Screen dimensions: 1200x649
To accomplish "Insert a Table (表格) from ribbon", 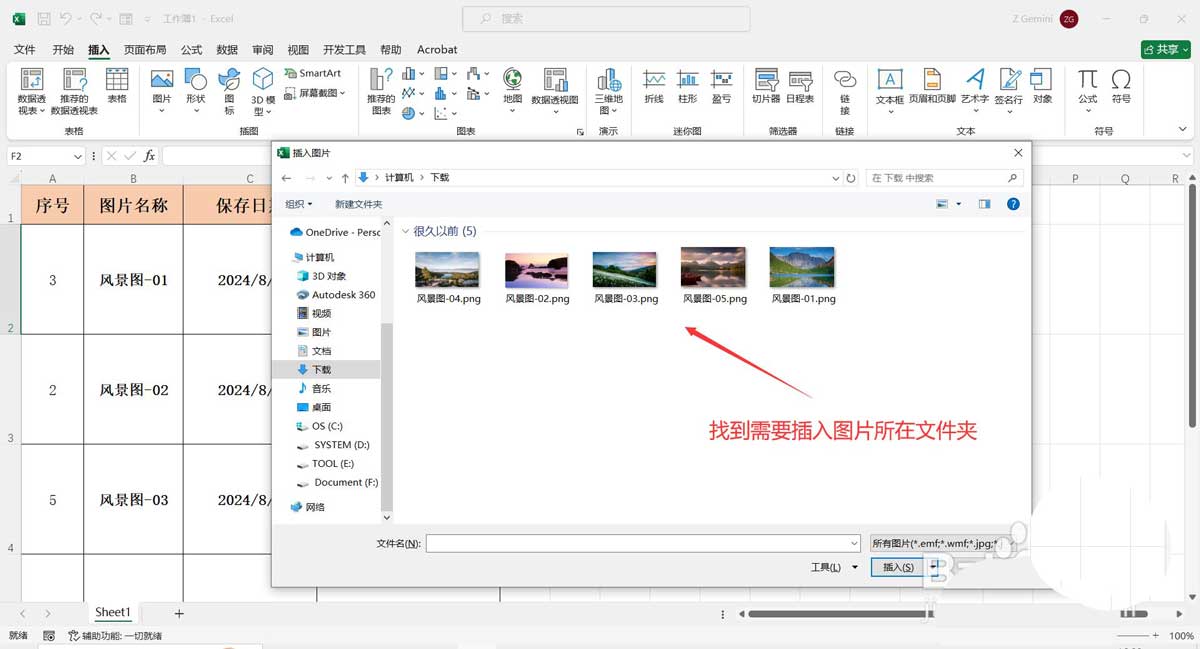I will 117,87.
